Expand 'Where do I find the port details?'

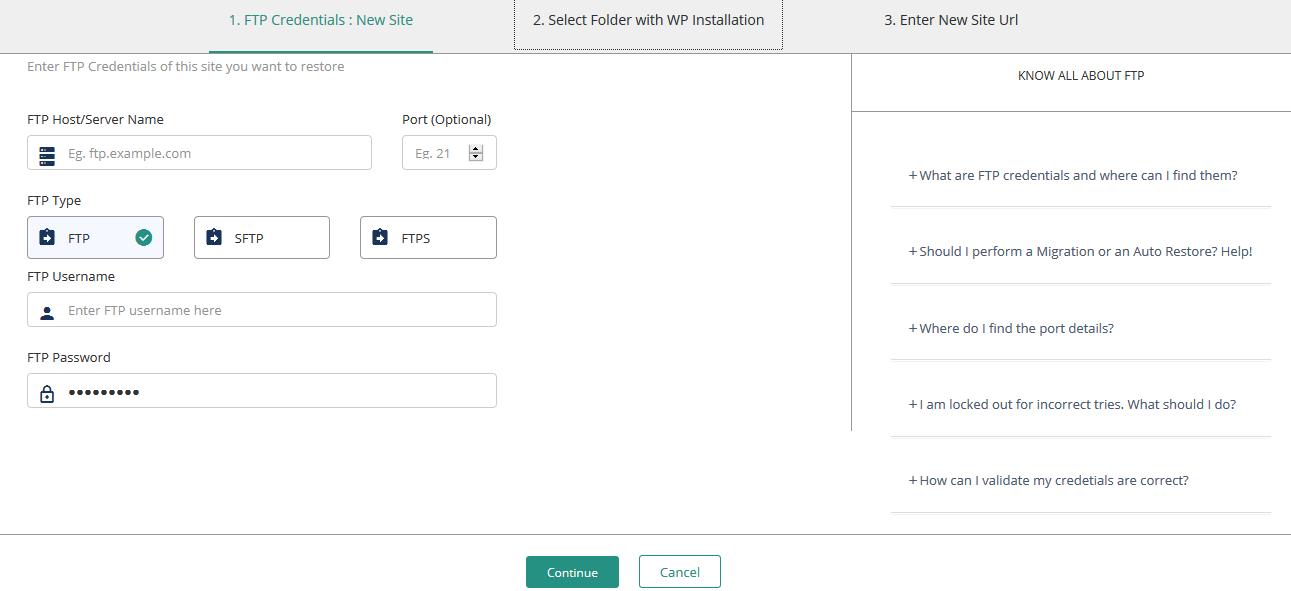(1011, 328)
